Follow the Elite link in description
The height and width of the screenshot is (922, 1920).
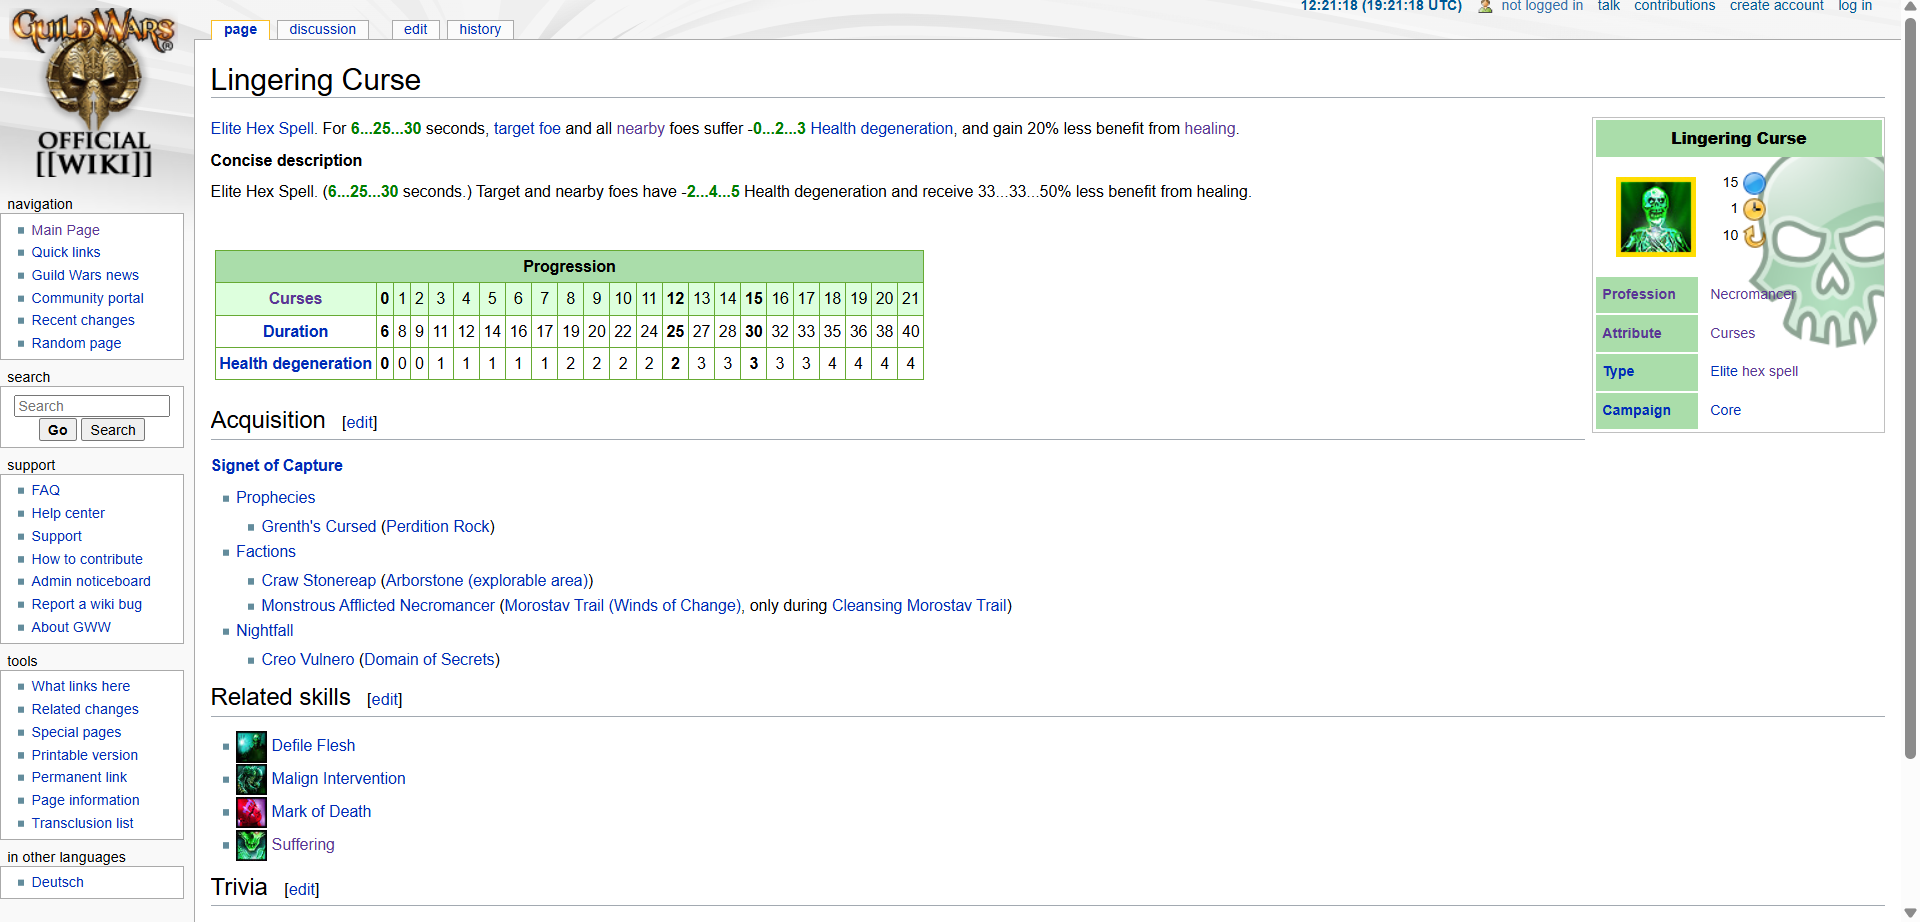(226, 129)
